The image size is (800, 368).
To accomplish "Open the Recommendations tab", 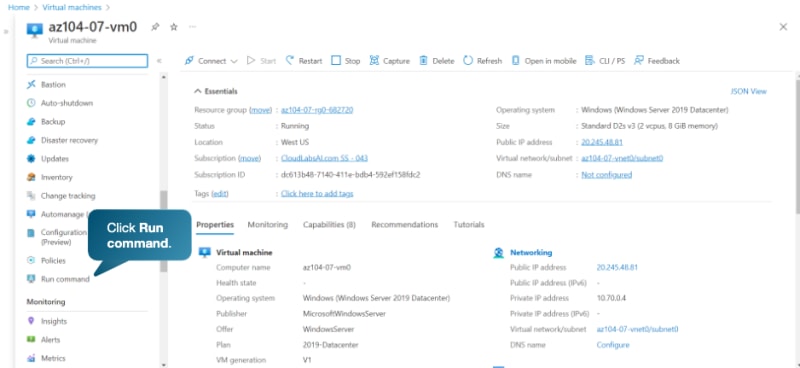I will 405,225.
